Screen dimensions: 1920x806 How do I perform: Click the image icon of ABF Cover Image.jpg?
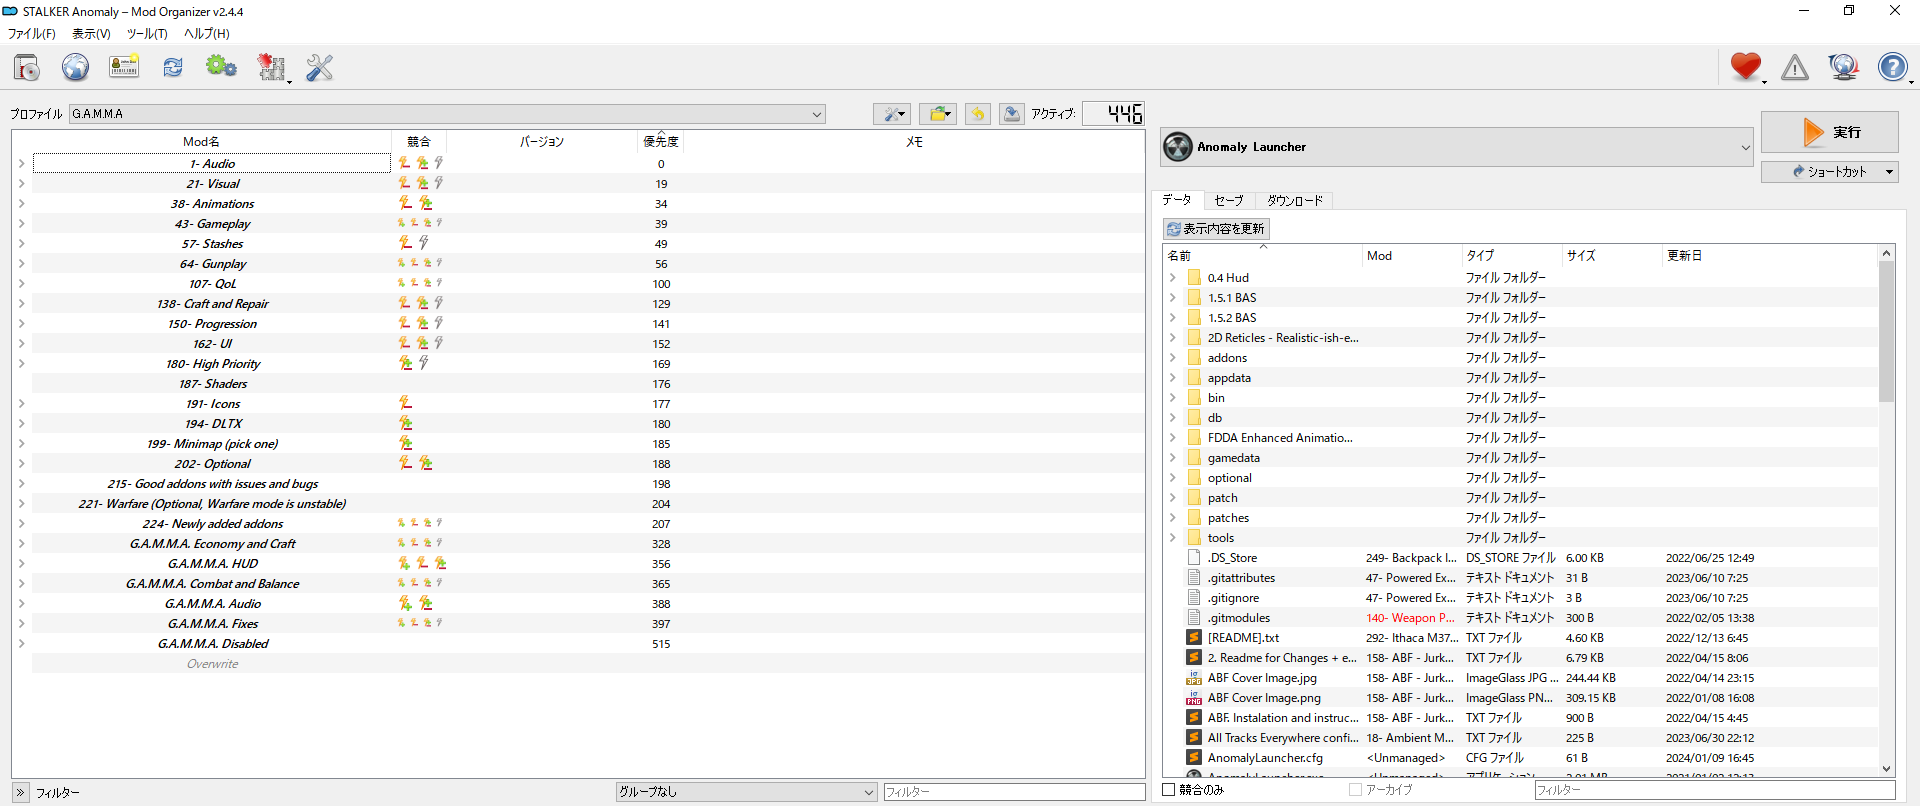coord(1194,678)
